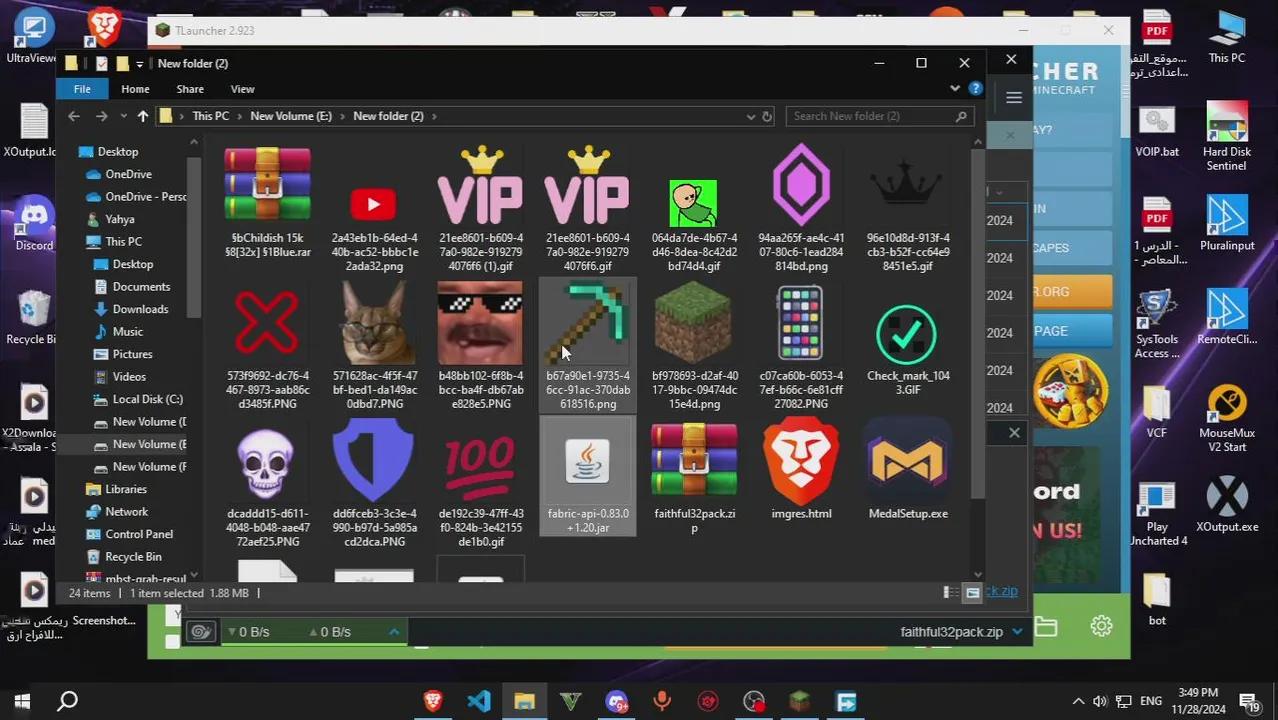Select the sunglasses man meme gif
The image size is (1278, 720).
coord(480,346)
